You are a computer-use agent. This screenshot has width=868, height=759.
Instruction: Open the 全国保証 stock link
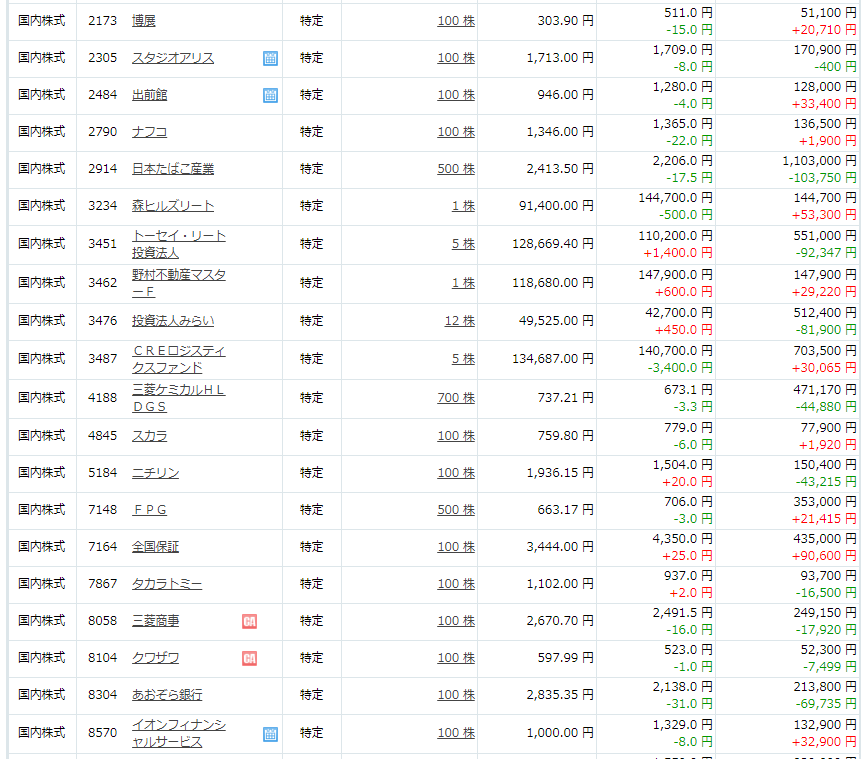point(156,547)
